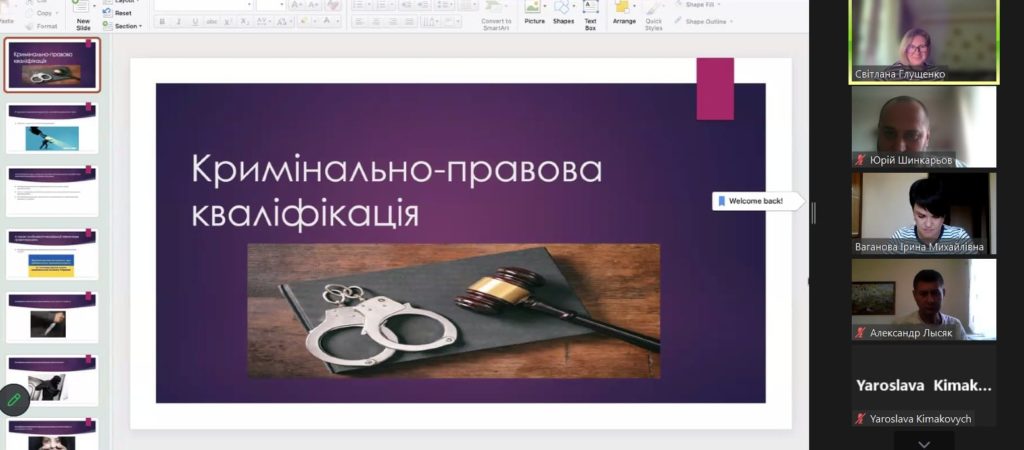The width and height of the screenshot is (1024, 450).
Task: Click Increase Indent icon
Action: tap(422, 5)
